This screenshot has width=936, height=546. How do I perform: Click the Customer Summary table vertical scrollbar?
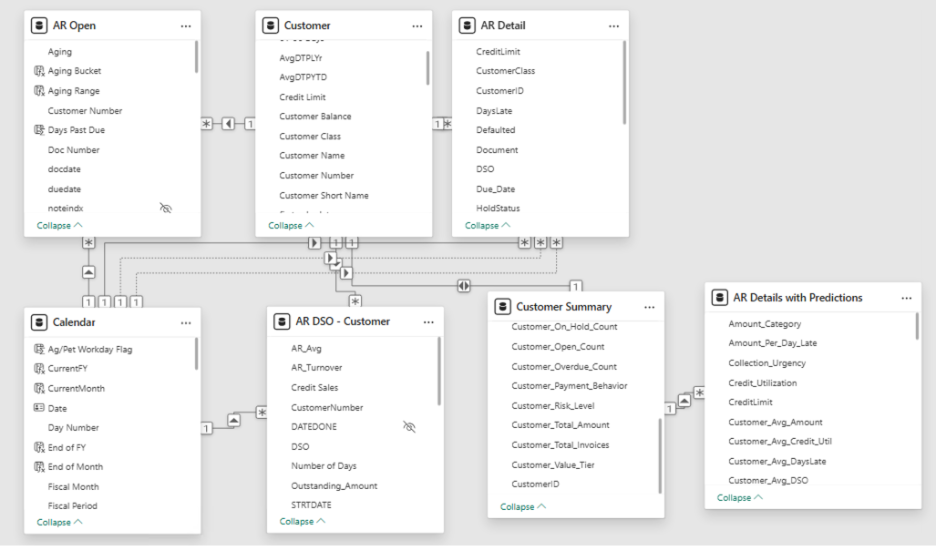659,455
